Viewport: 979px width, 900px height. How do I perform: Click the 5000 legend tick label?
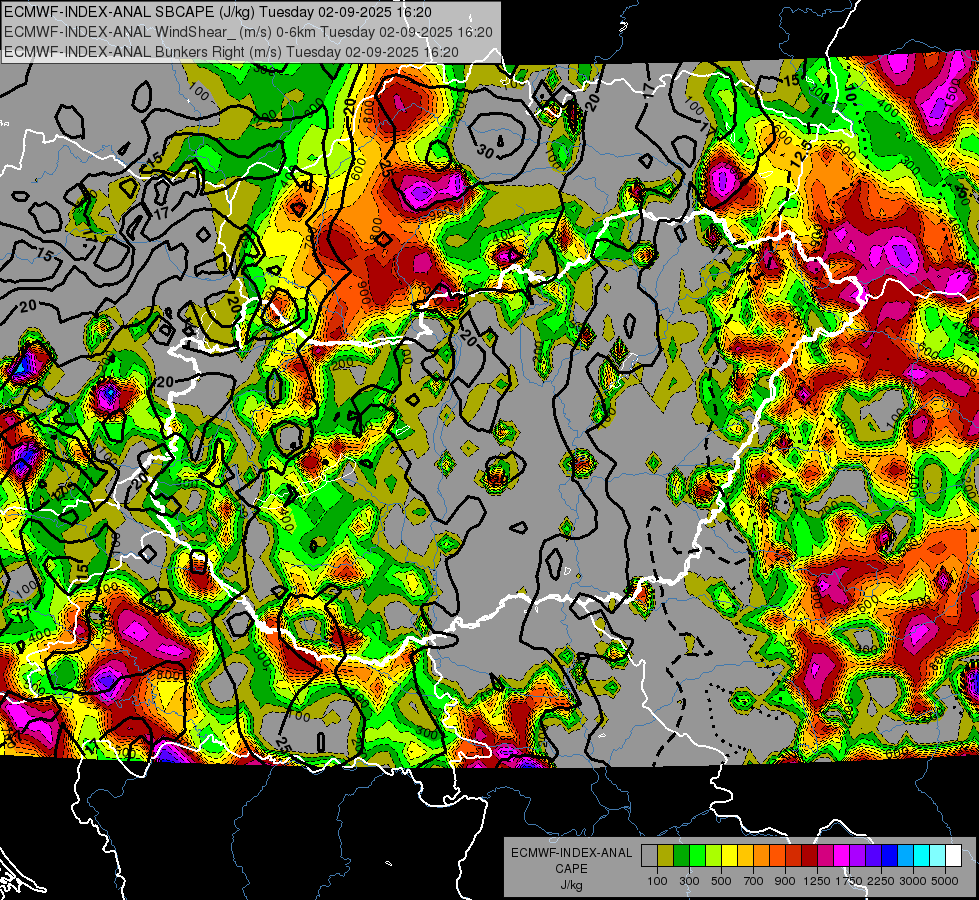pos(945,881)
